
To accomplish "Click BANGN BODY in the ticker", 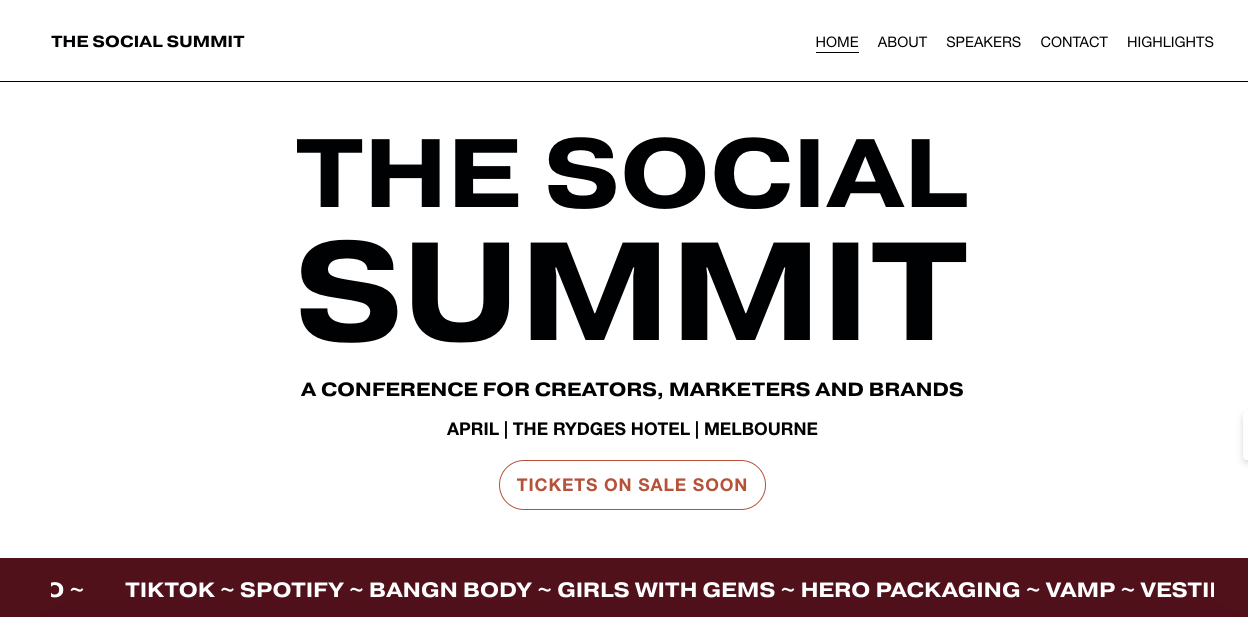I will [x=450, y=589].
